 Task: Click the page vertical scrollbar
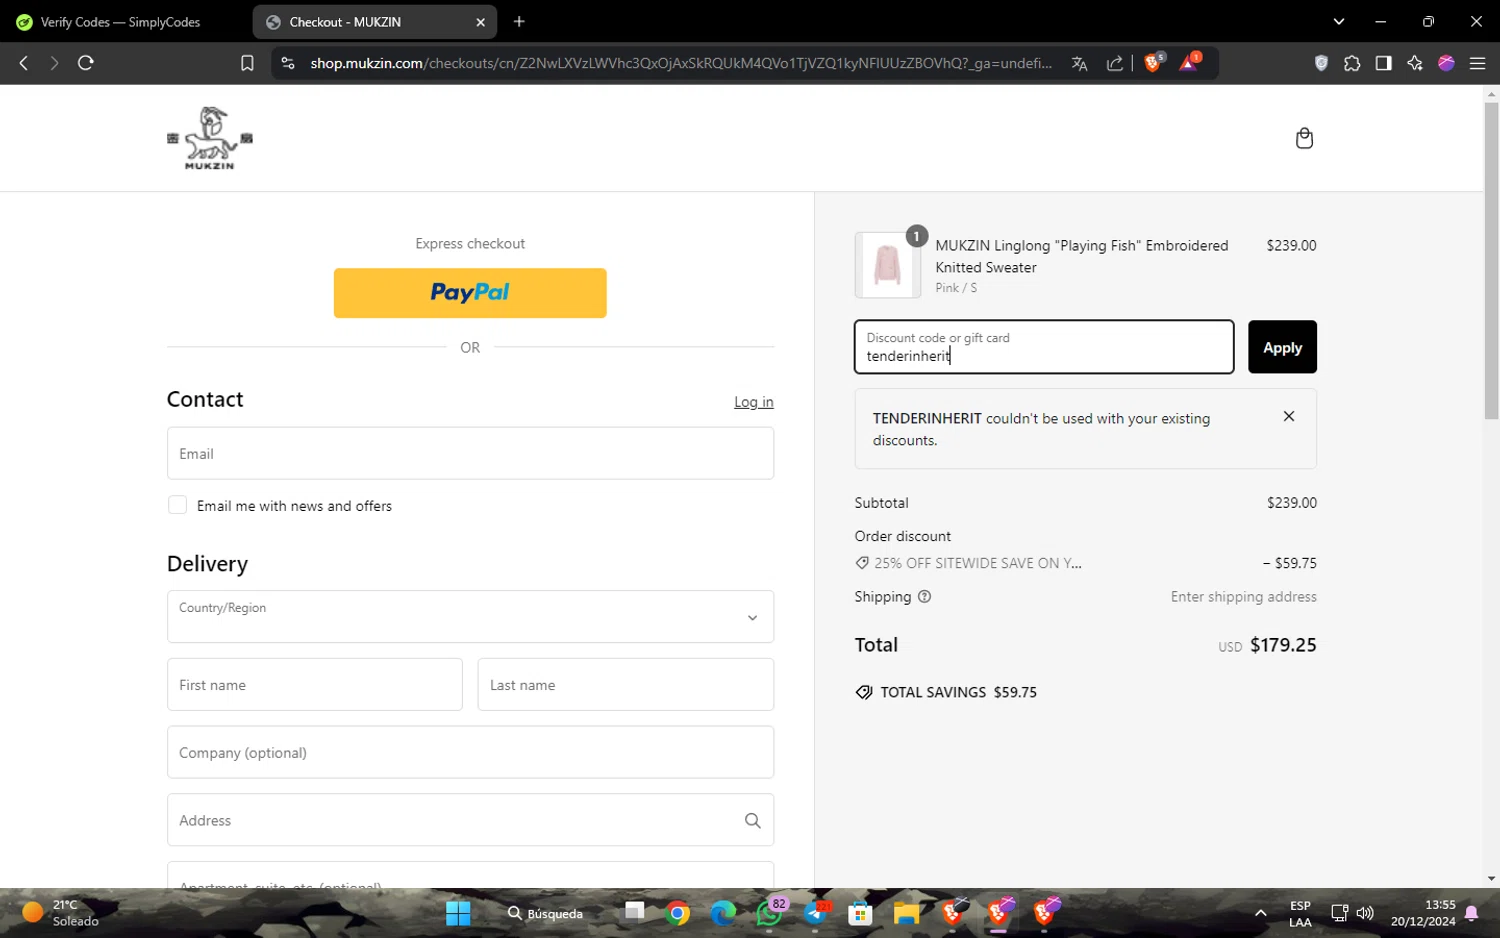[1491, 260]
